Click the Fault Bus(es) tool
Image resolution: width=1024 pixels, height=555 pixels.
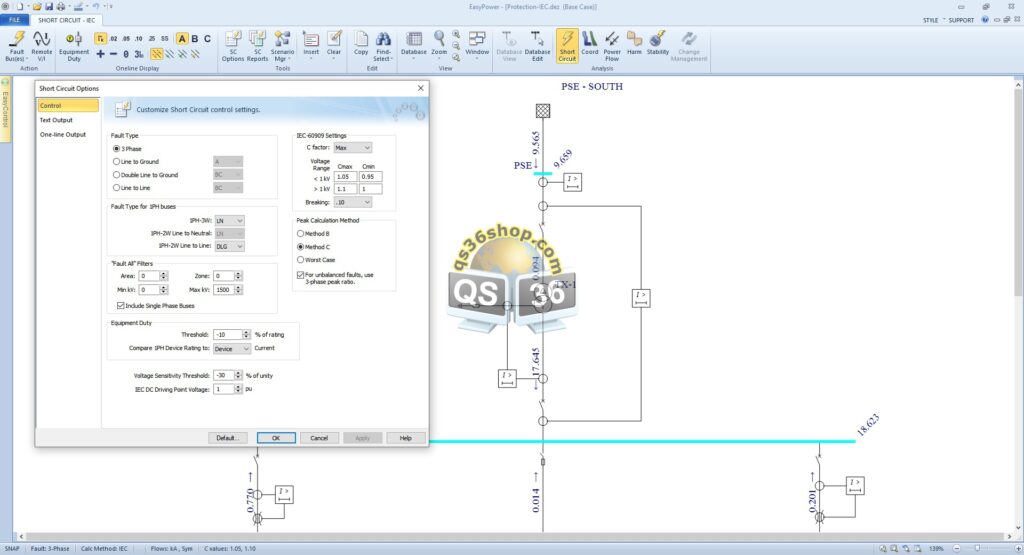[x=16, y=46]
